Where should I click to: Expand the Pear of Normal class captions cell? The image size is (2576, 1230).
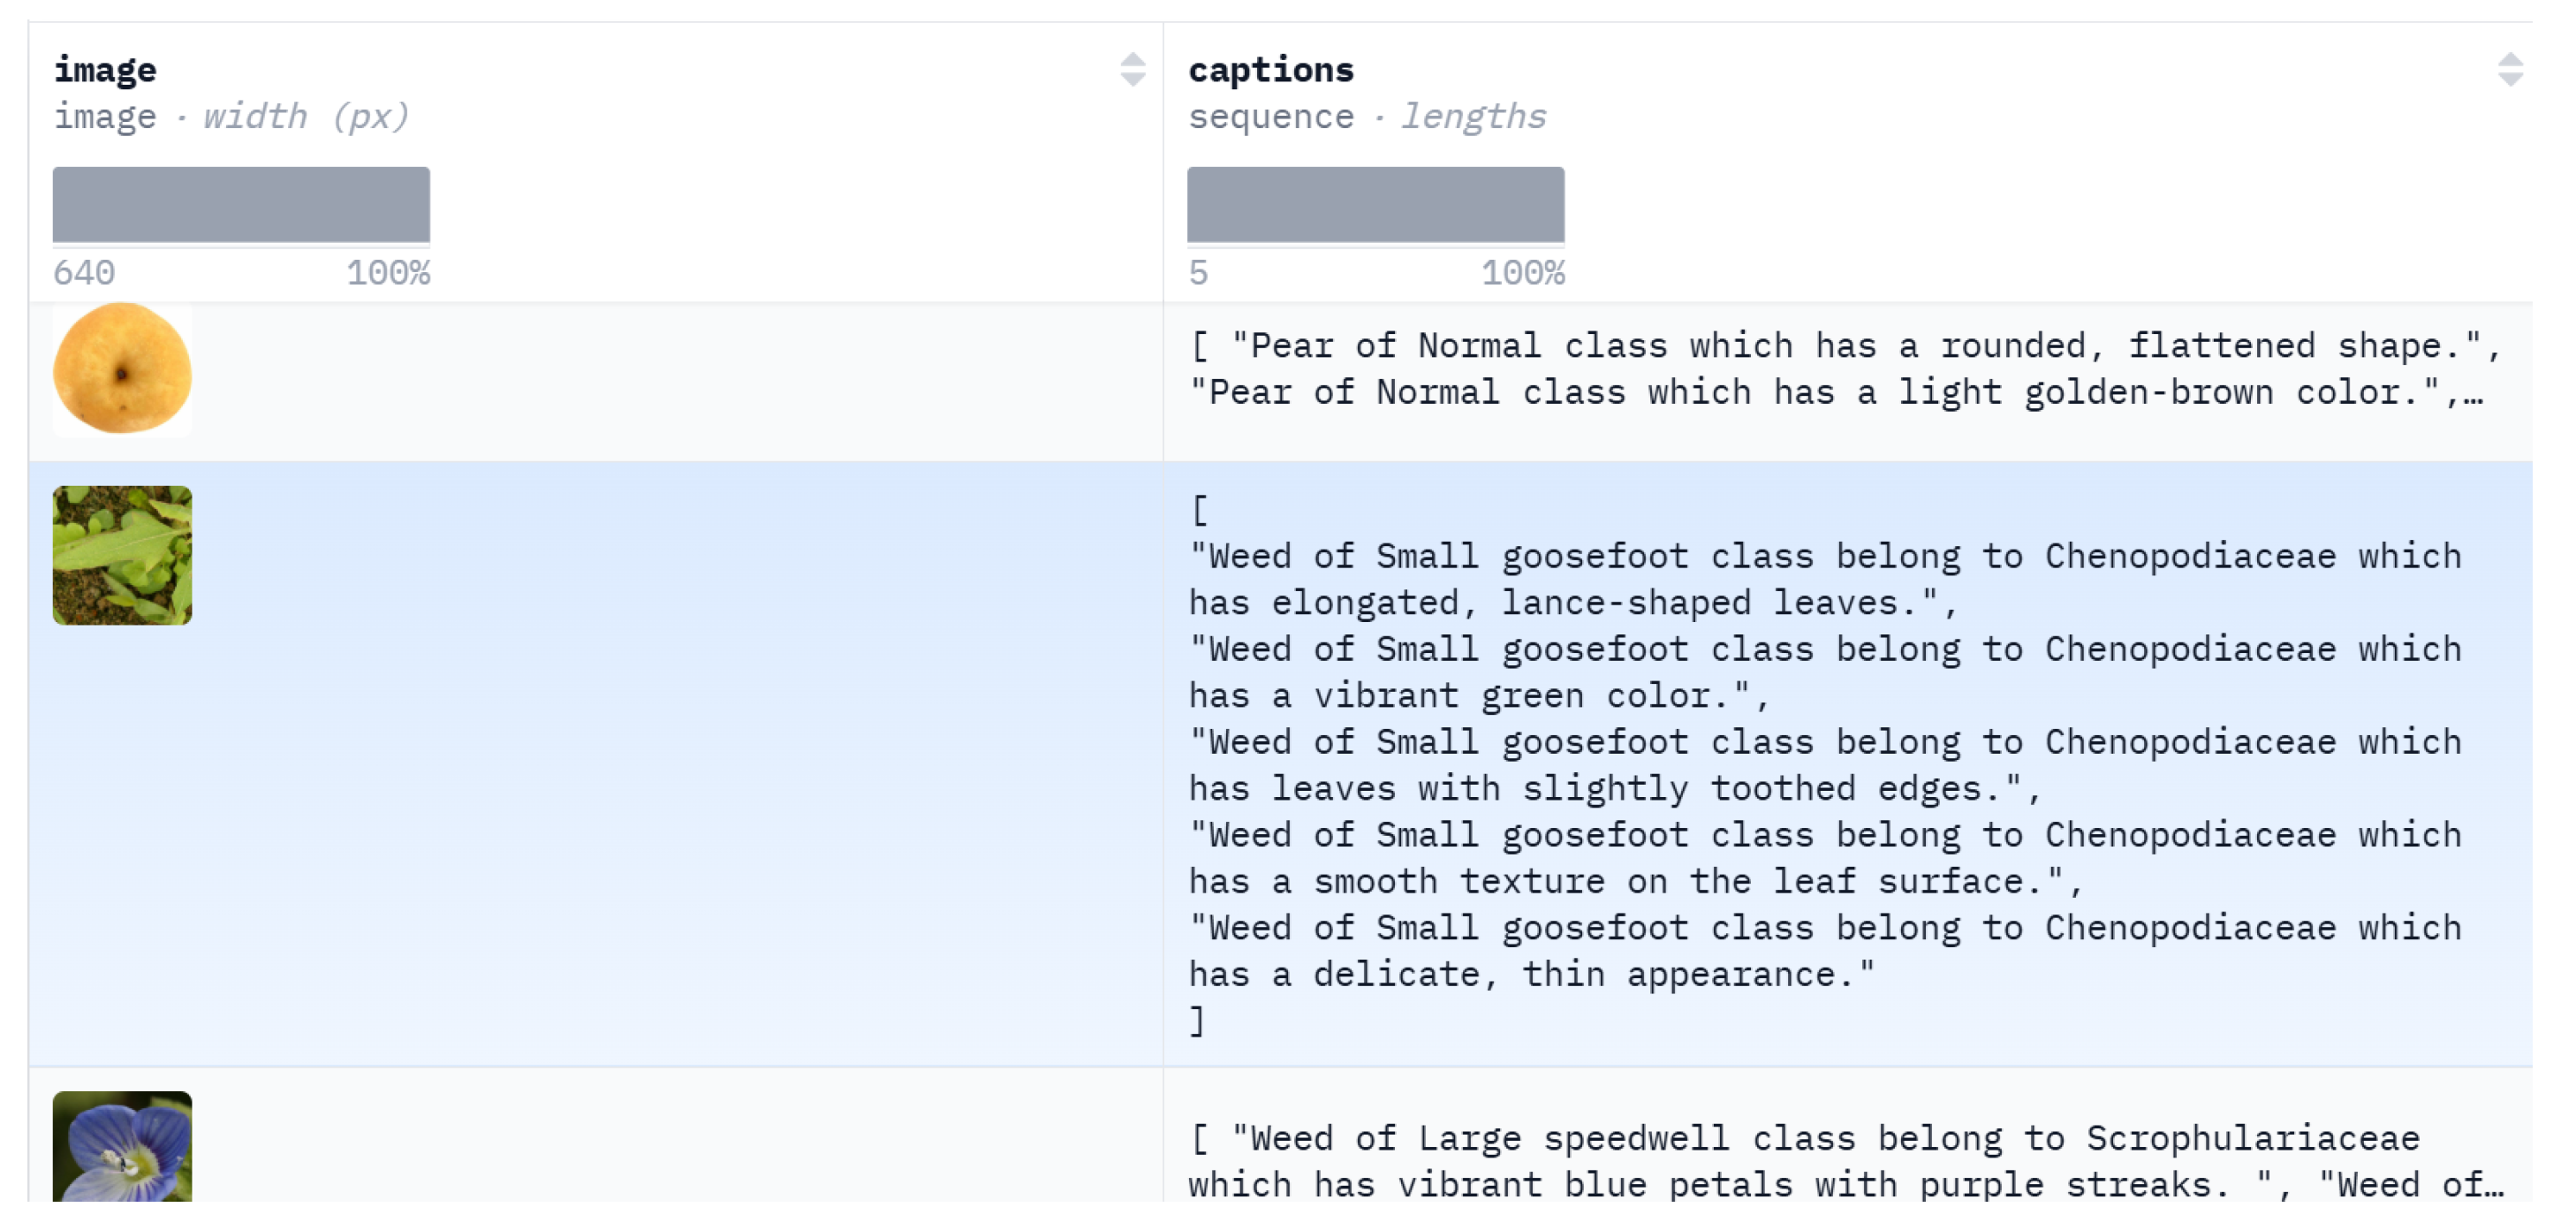[x=1840, y=369]
